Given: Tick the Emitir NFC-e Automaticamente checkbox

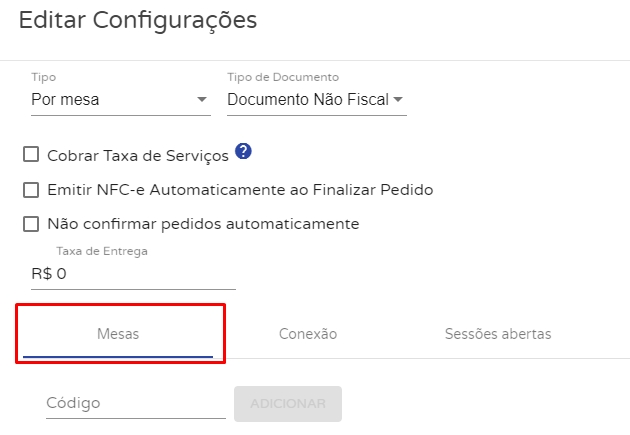Looking at the screenshot, I should tap(31, 189).
